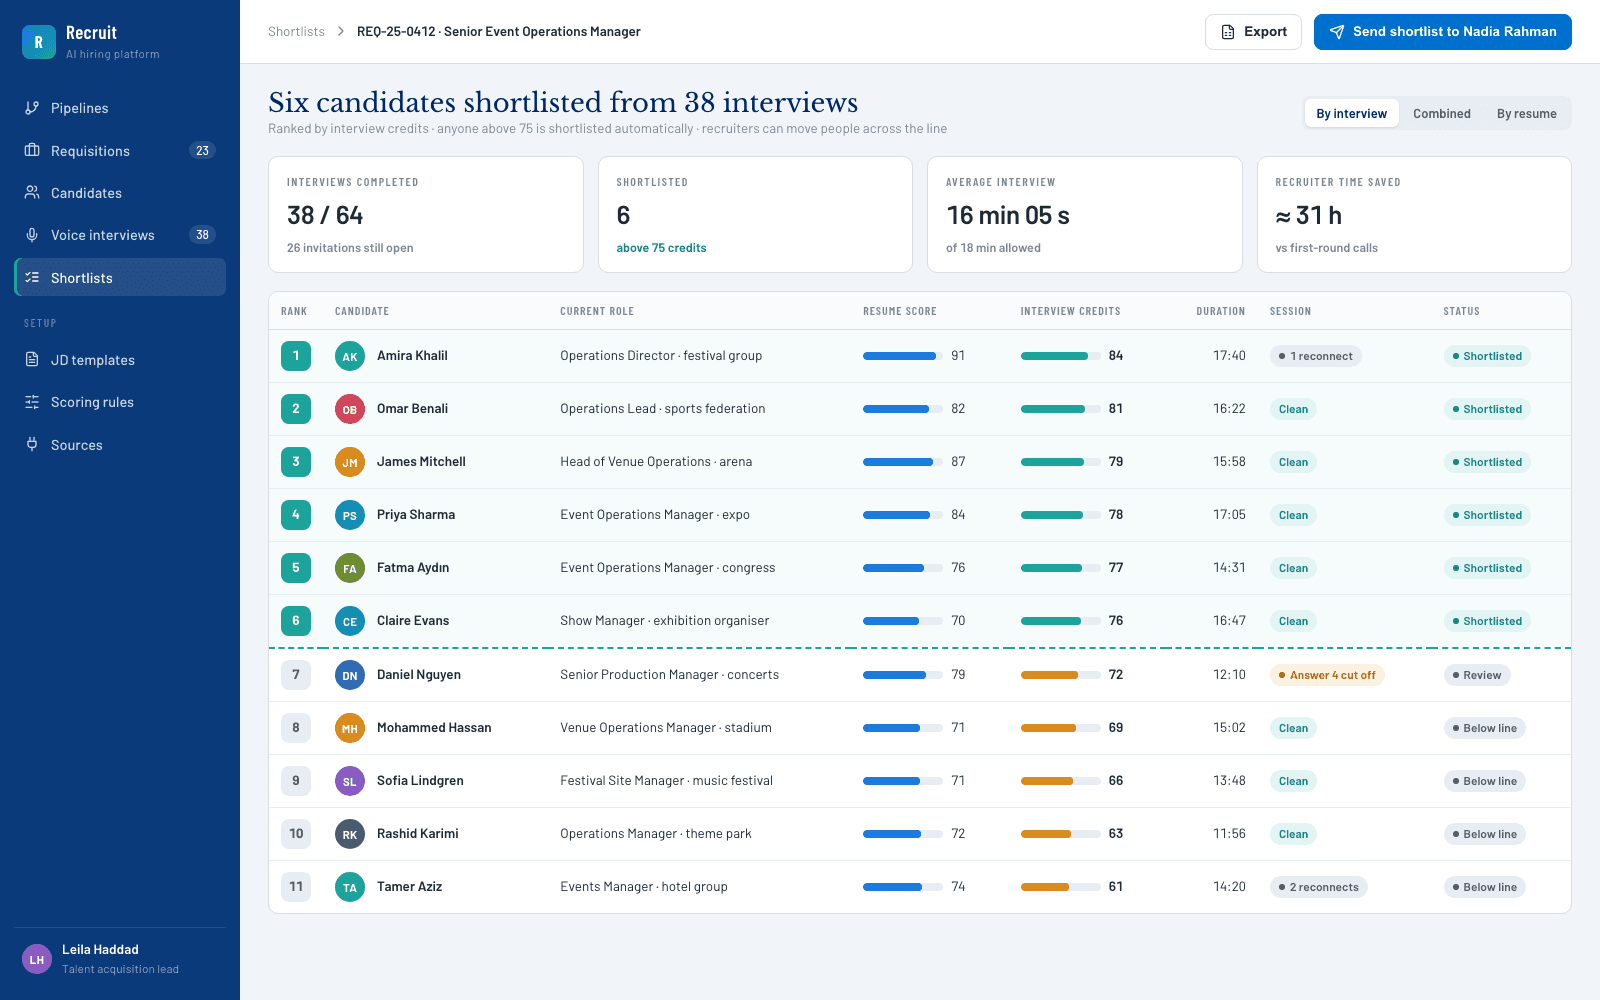Click the Candidates people icon
Image resolution: width=1600 pixels, height=1000 pixels.
(x=32, y=192)
